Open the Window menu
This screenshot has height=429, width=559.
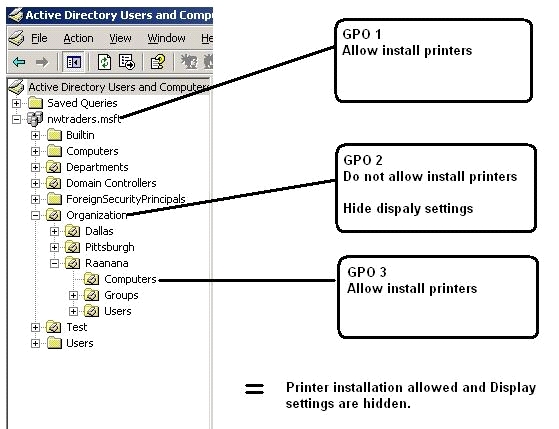[166, 38]
